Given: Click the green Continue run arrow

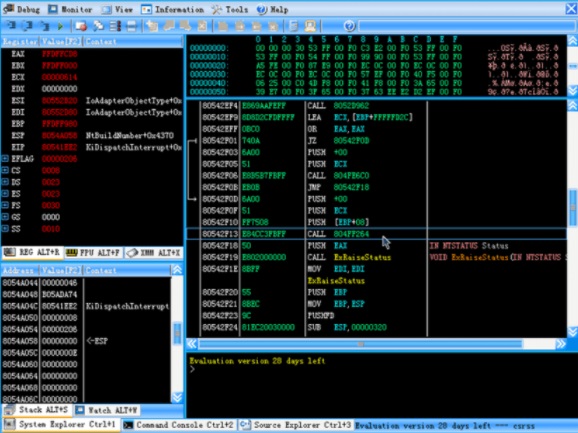Looking at the screenshot, I should pyautogui.click(x=60, y=26).
